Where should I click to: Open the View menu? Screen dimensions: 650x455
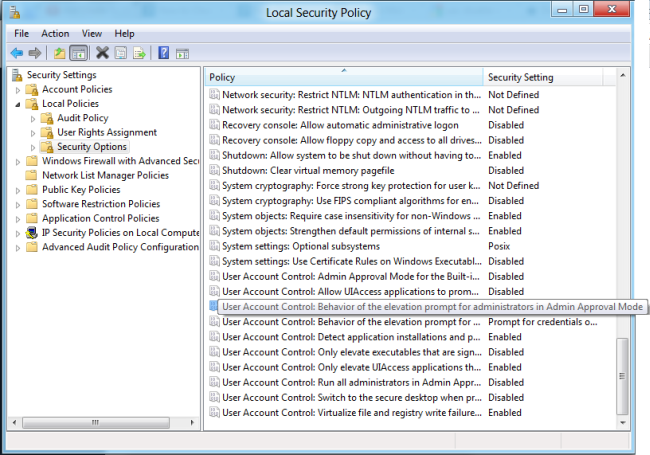coord(92,34)
